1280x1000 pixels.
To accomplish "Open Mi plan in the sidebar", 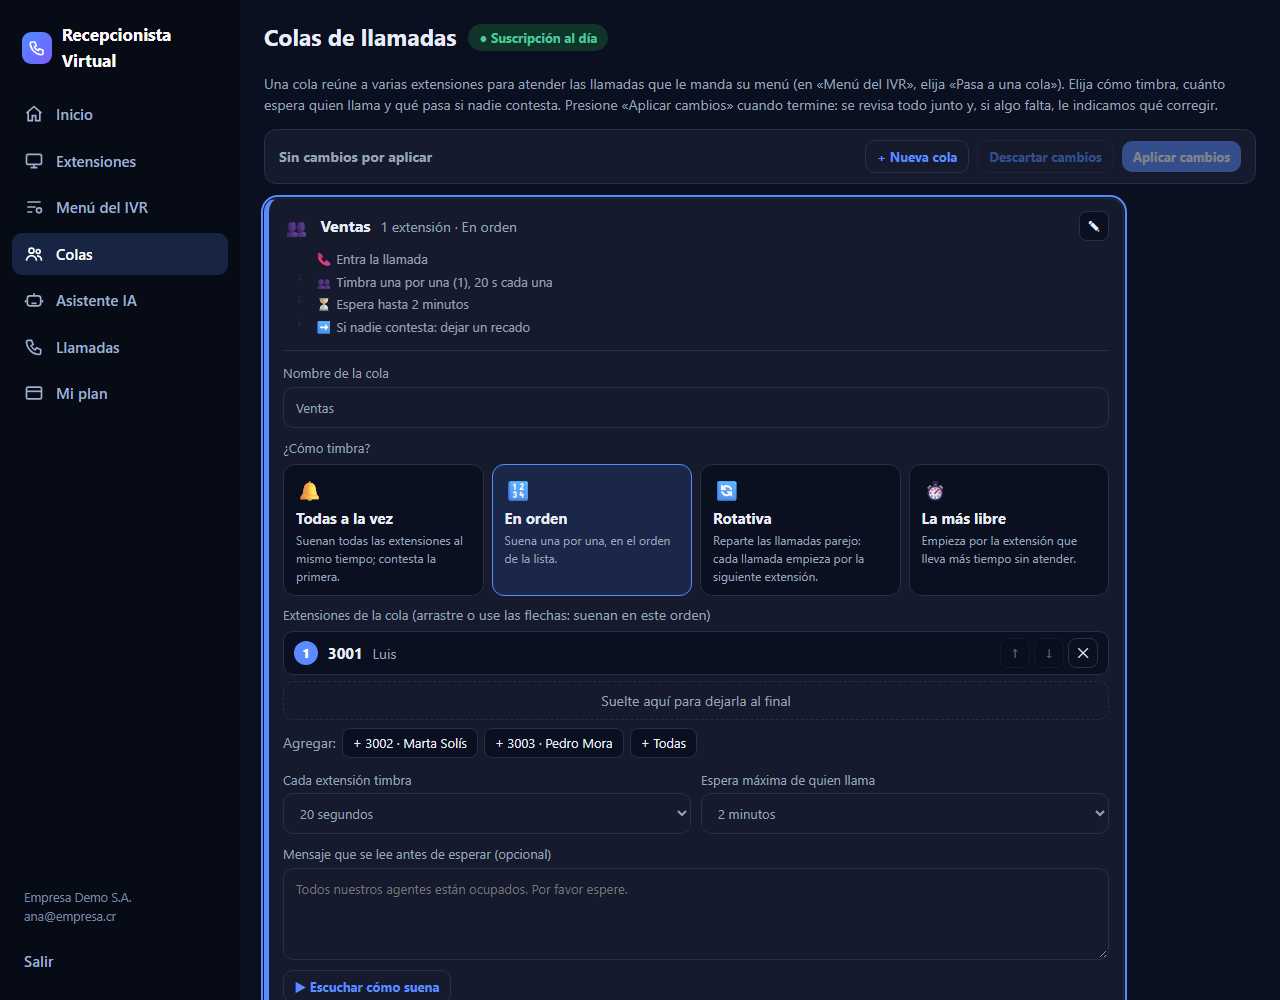I will pyautogui.click(x=120, y=393).
